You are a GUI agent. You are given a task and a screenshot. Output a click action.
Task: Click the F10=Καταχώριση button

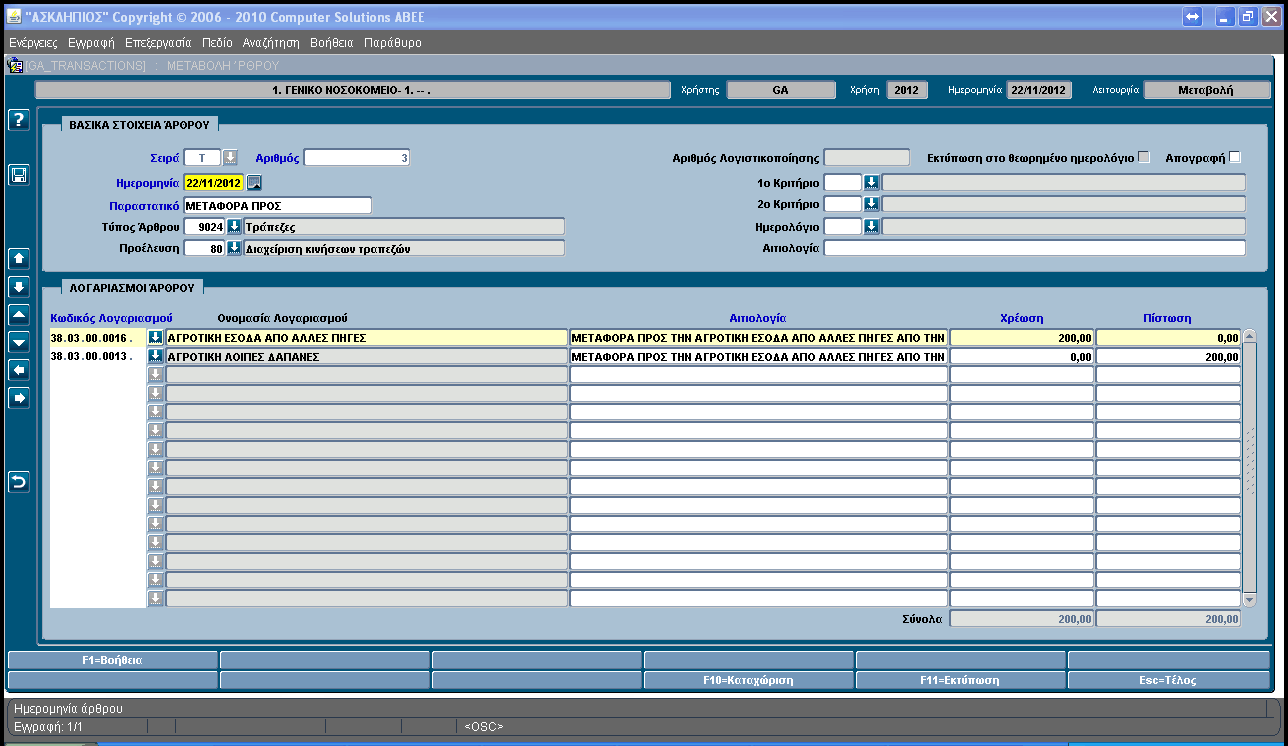748,680
